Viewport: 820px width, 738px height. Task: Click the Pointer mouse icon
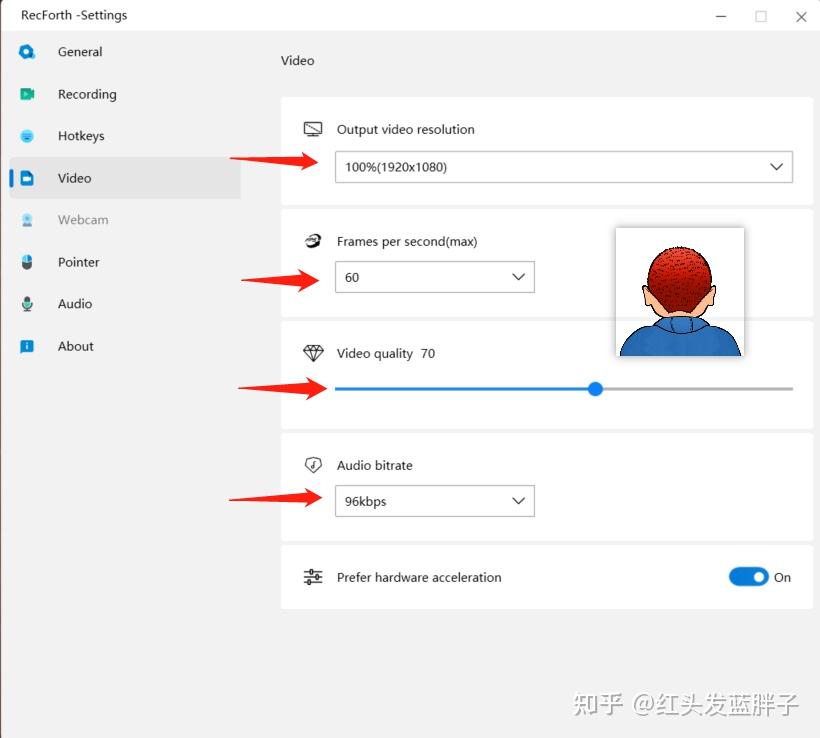coord(27,262)
